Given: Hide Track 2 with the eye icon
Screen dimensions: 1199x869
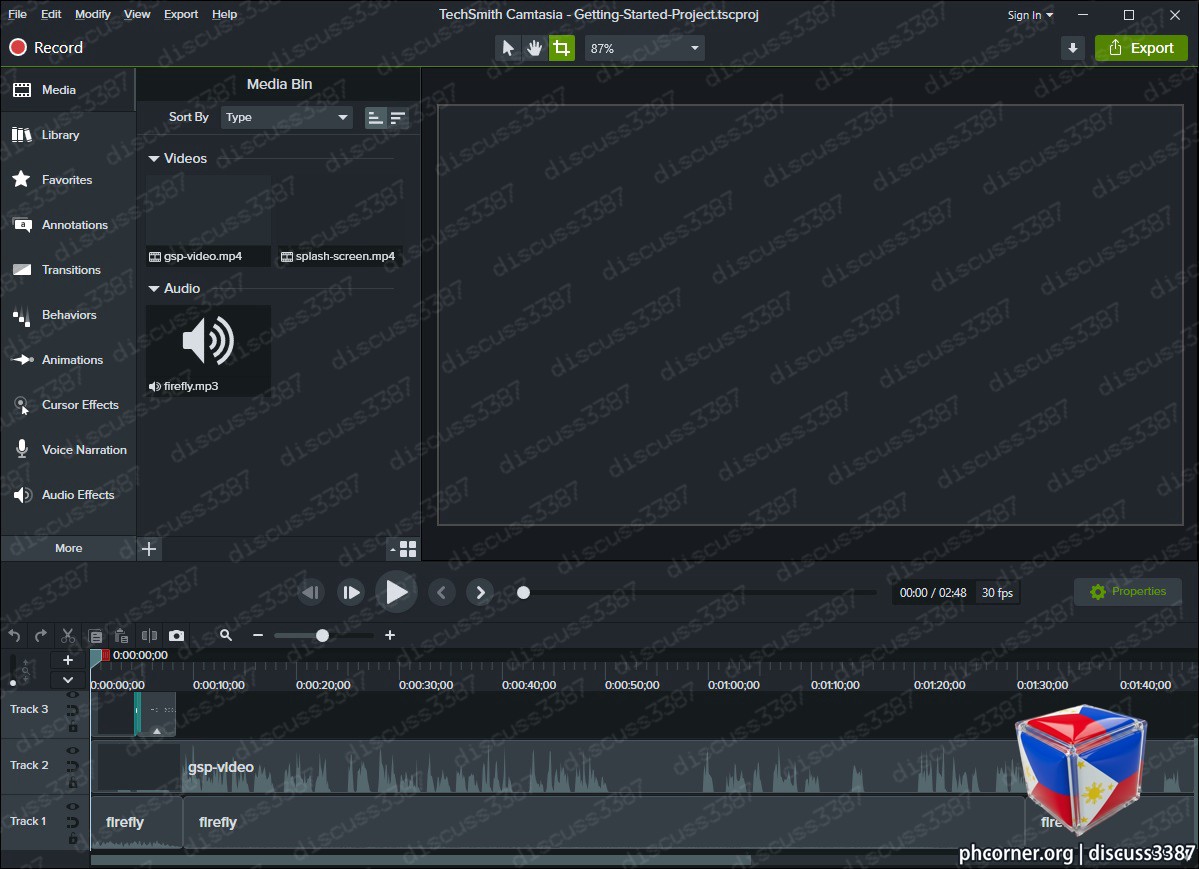Looking at the screenshot, I should tap(73, 751).
